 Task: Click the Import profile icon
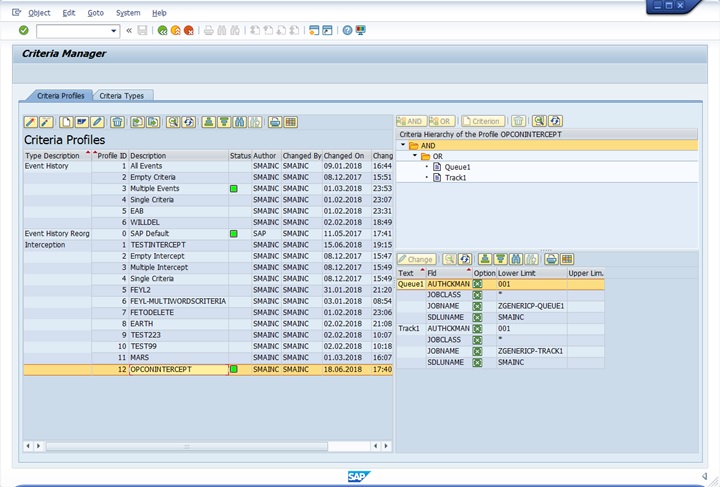pyautogui.click(x=137, y=122)
